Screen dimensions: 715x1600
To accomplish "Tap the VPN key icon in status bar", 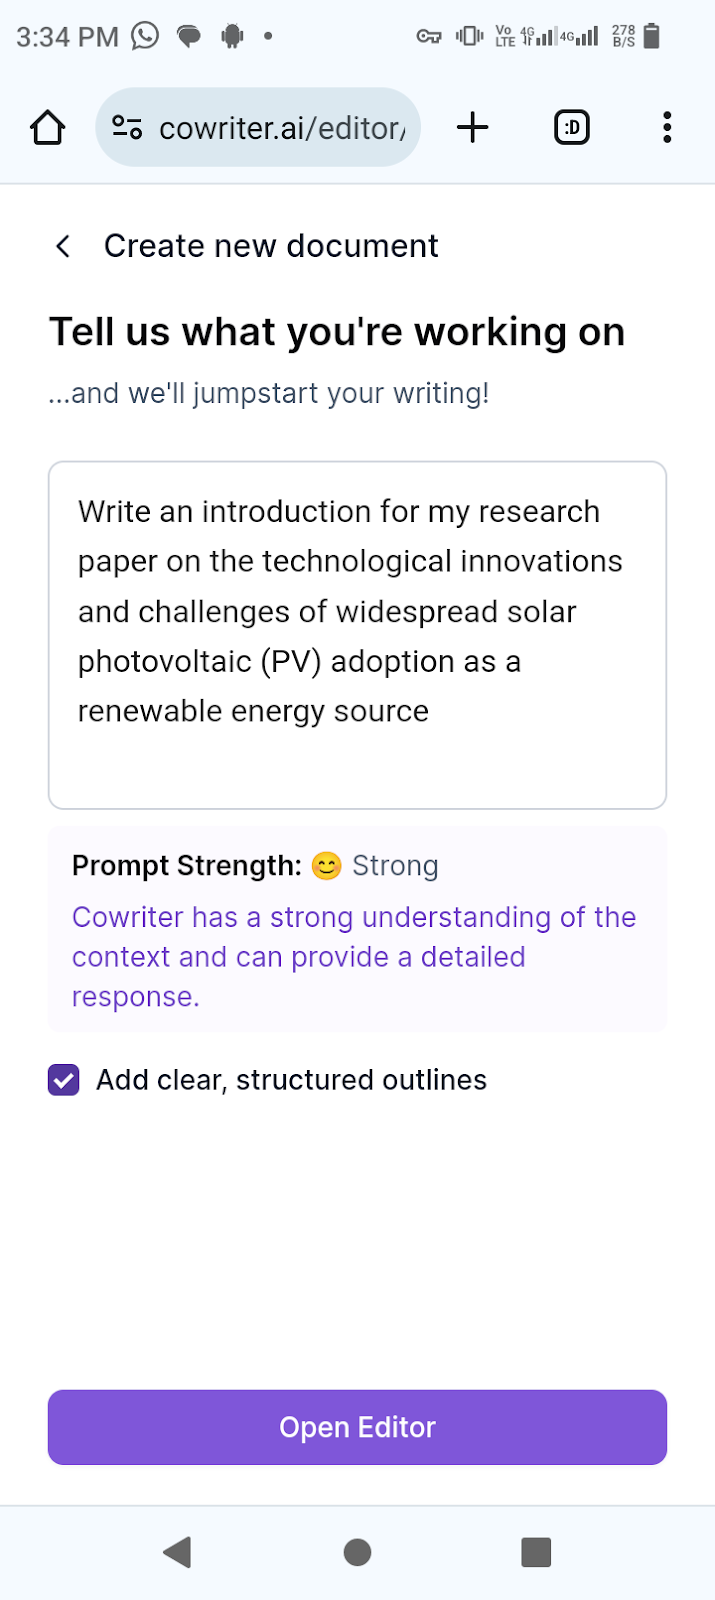I will click(429, 37).
